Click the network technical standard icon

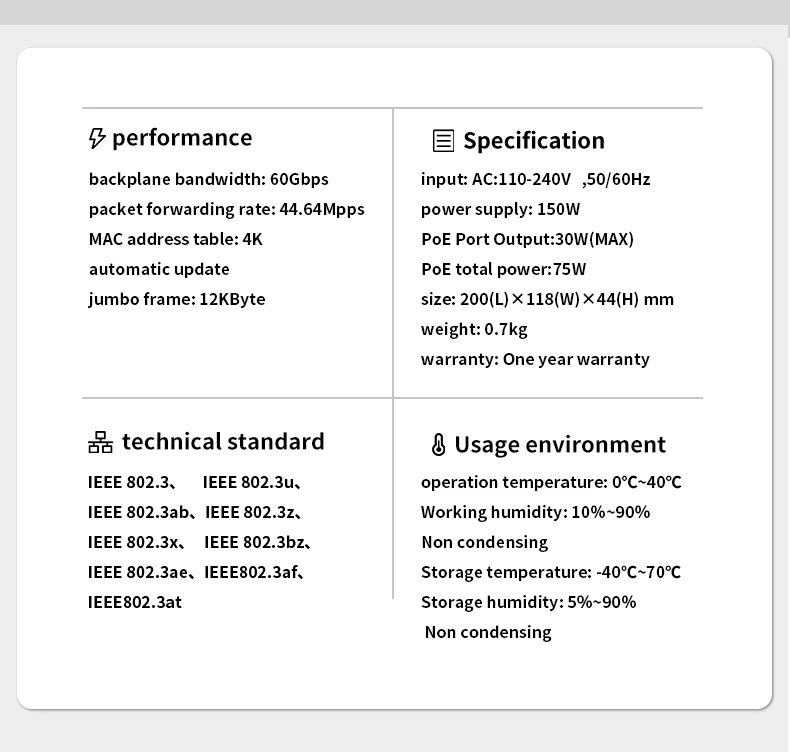click(x=100, y=442)
